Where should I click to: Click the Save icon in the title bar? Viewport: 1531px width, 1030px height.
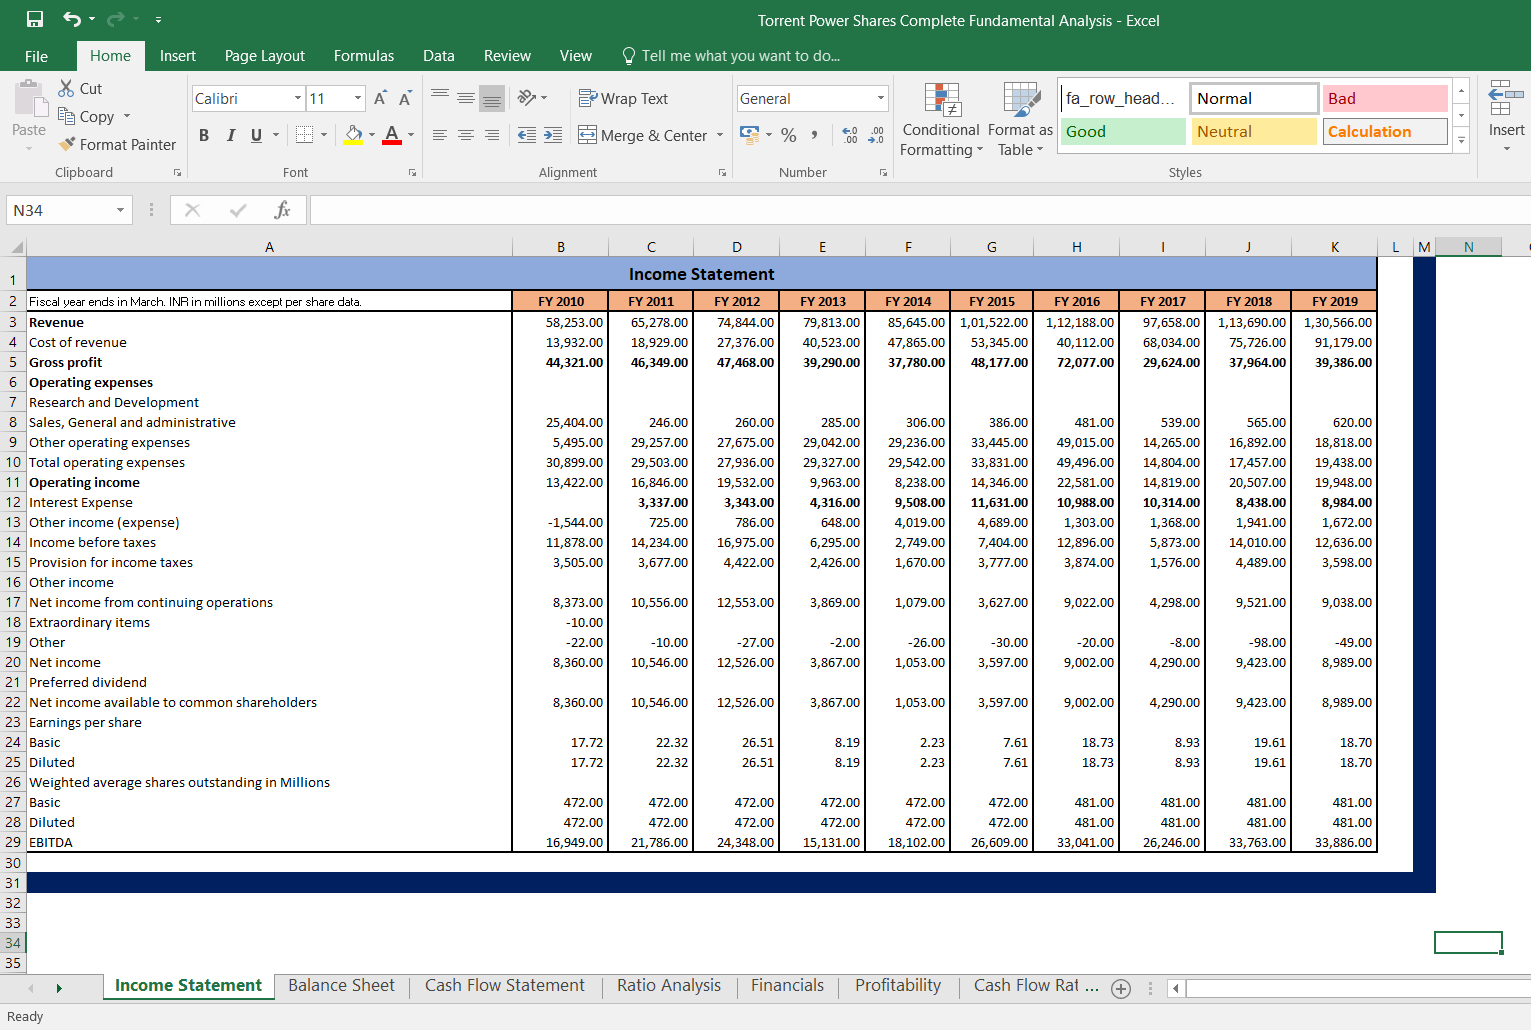(x=35, y=19)
